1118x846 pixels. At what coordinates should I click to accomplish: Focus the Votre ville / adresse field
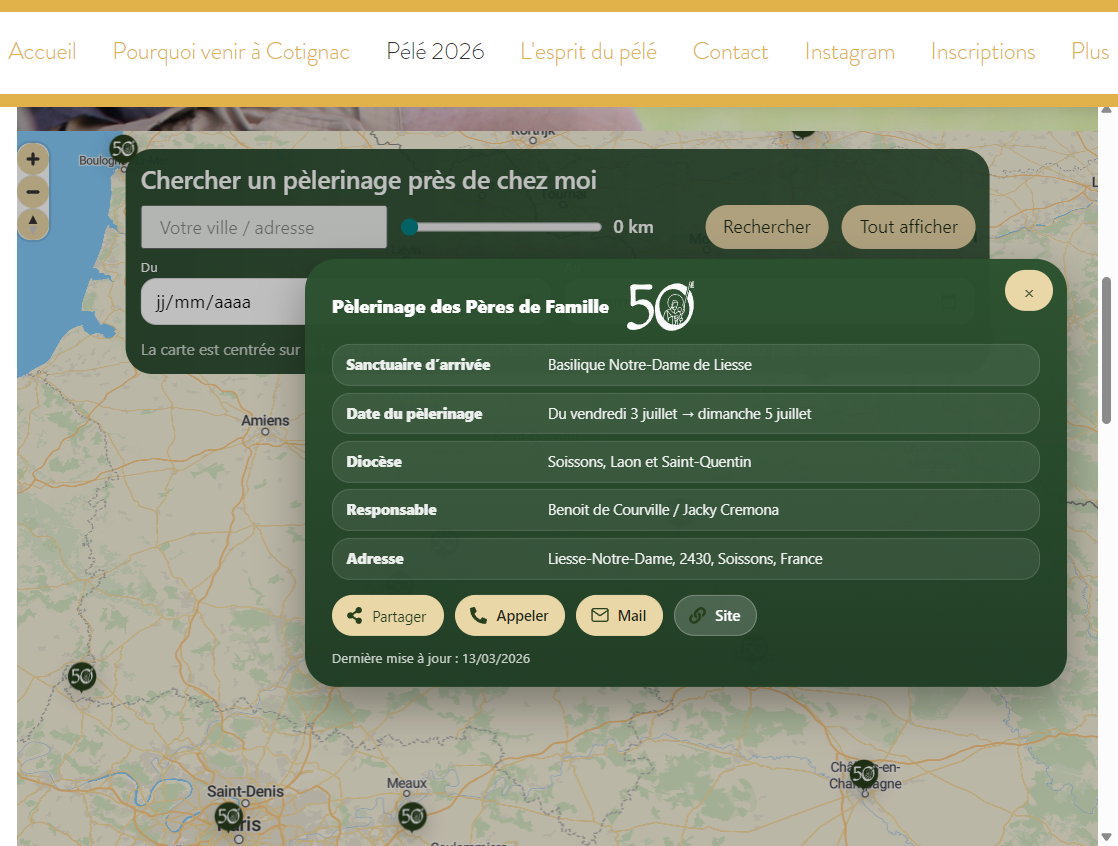tap(264, 227)
